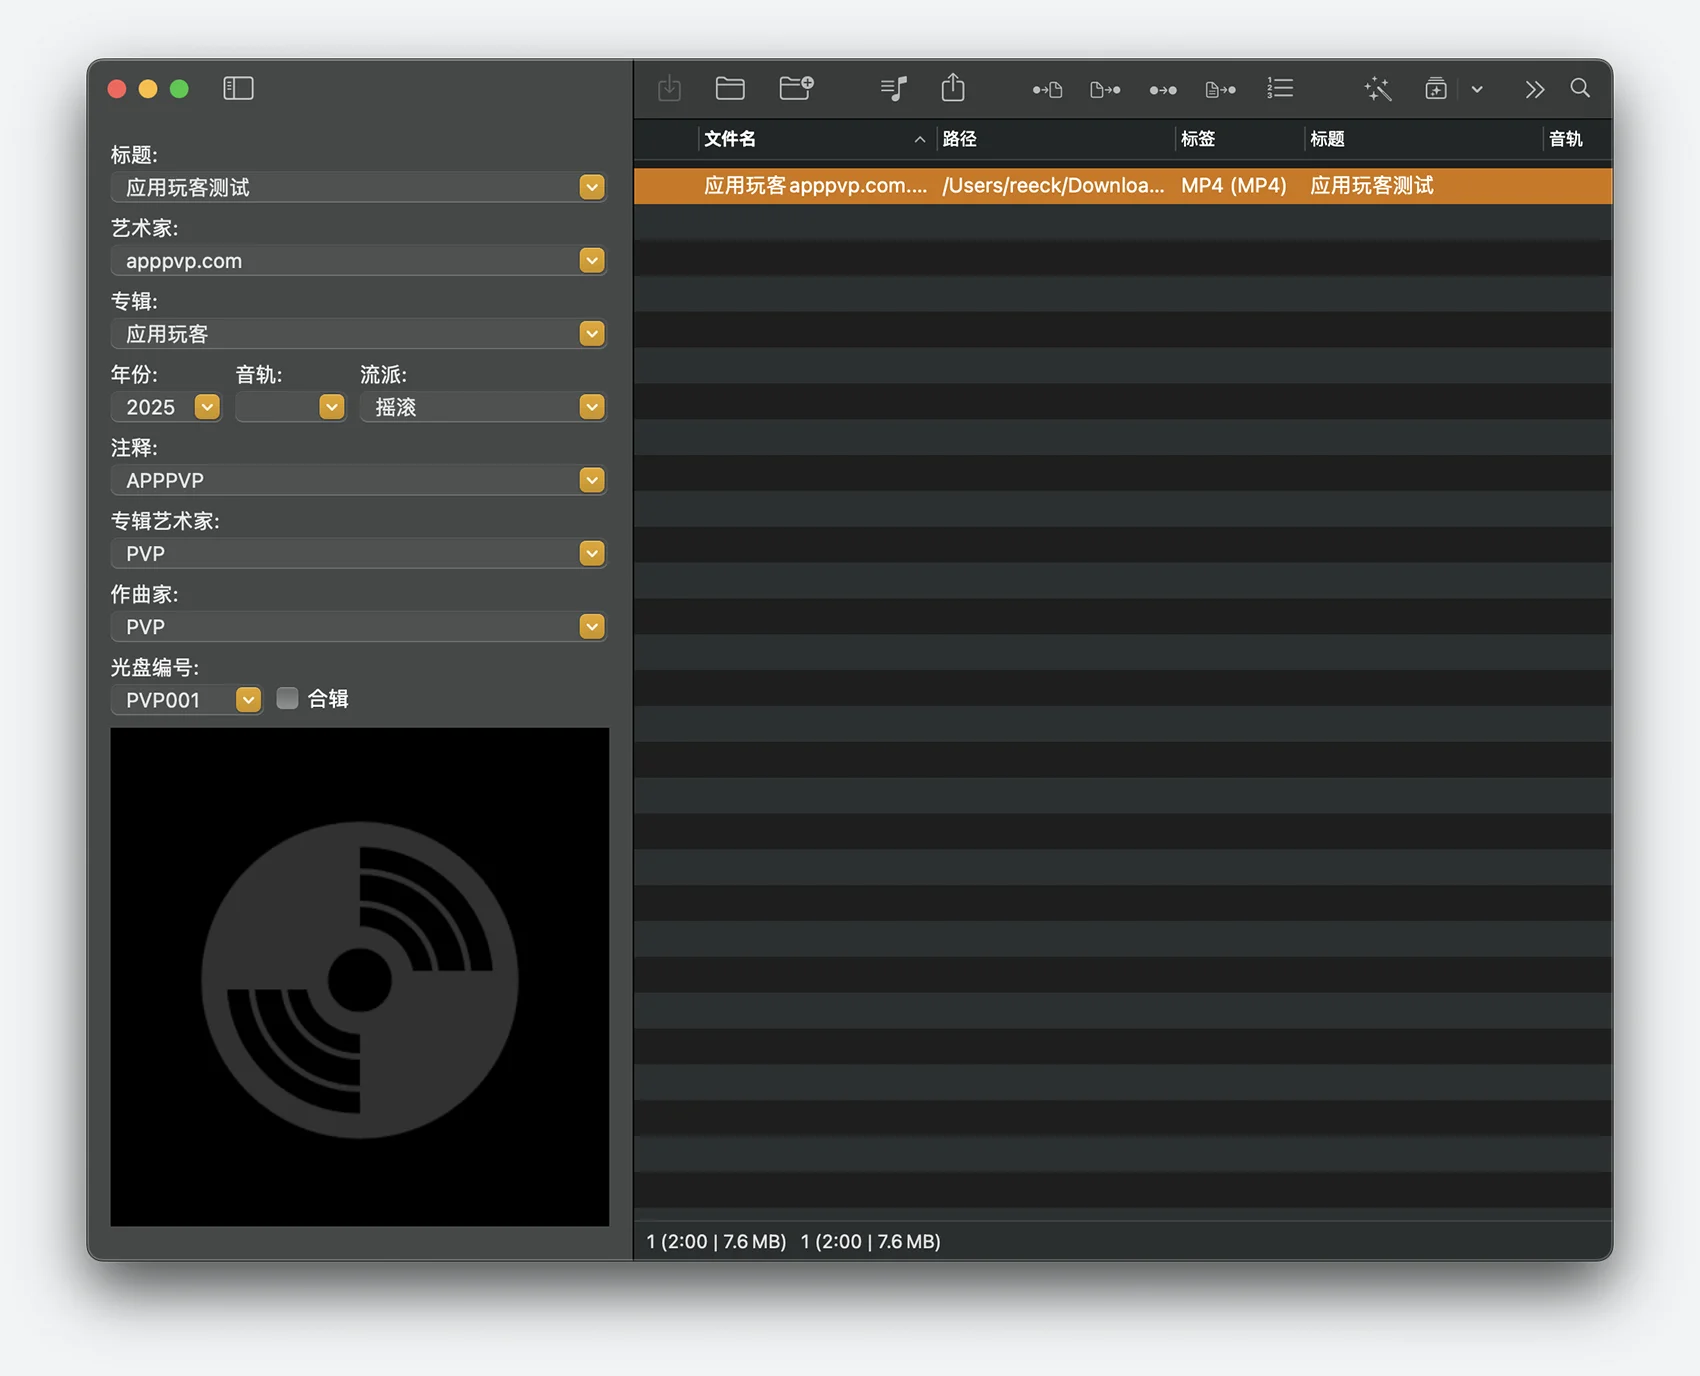The image size is (1700, 1376).
Task: Click the folder-with-plus toolbar icon
Action: click(x=797, y=89)
